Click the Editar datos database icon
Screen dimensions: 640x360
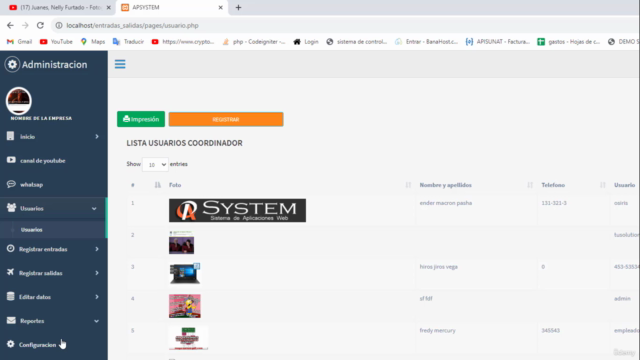click(x=11, y=296)
